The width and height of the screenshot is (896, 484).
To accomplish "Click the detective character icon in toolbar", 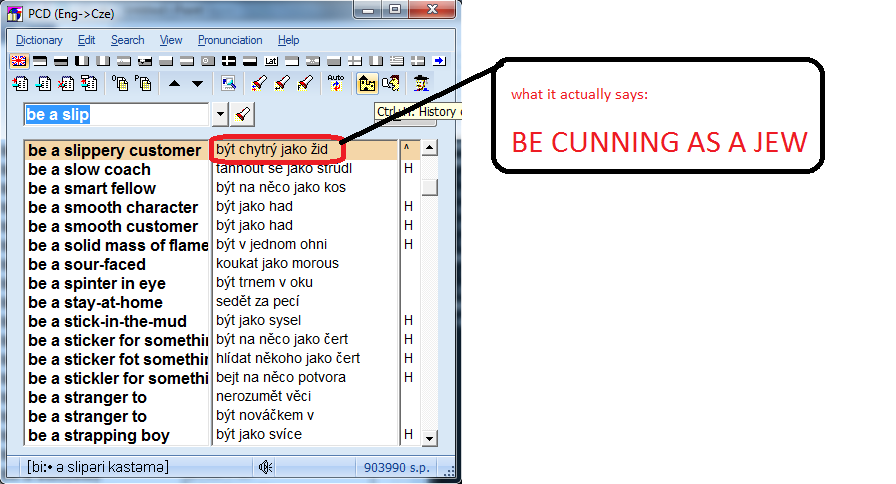I will point(421,84).
